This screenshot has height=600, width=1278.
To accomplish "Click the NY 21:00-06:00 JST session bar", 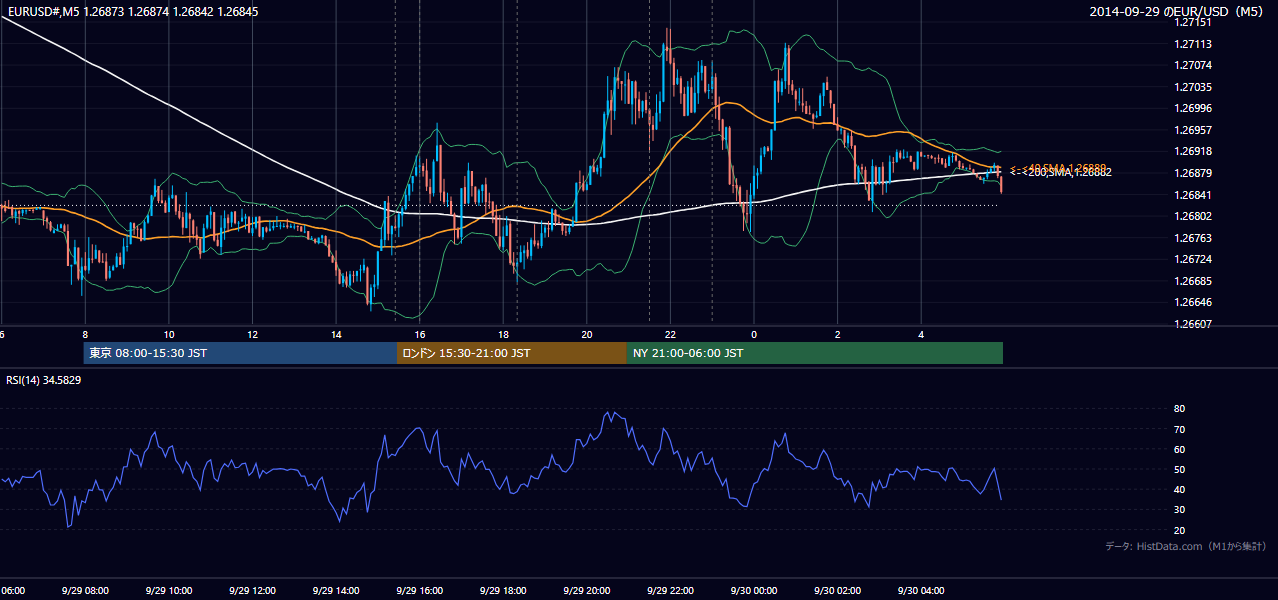I will 815,353.
